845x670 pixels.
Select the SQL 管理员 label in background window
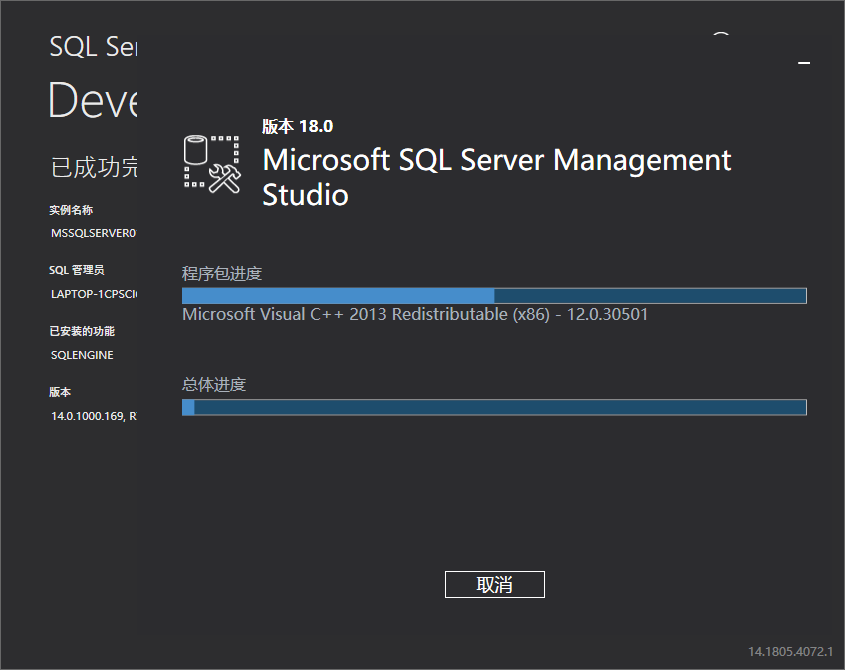point(77,270)
